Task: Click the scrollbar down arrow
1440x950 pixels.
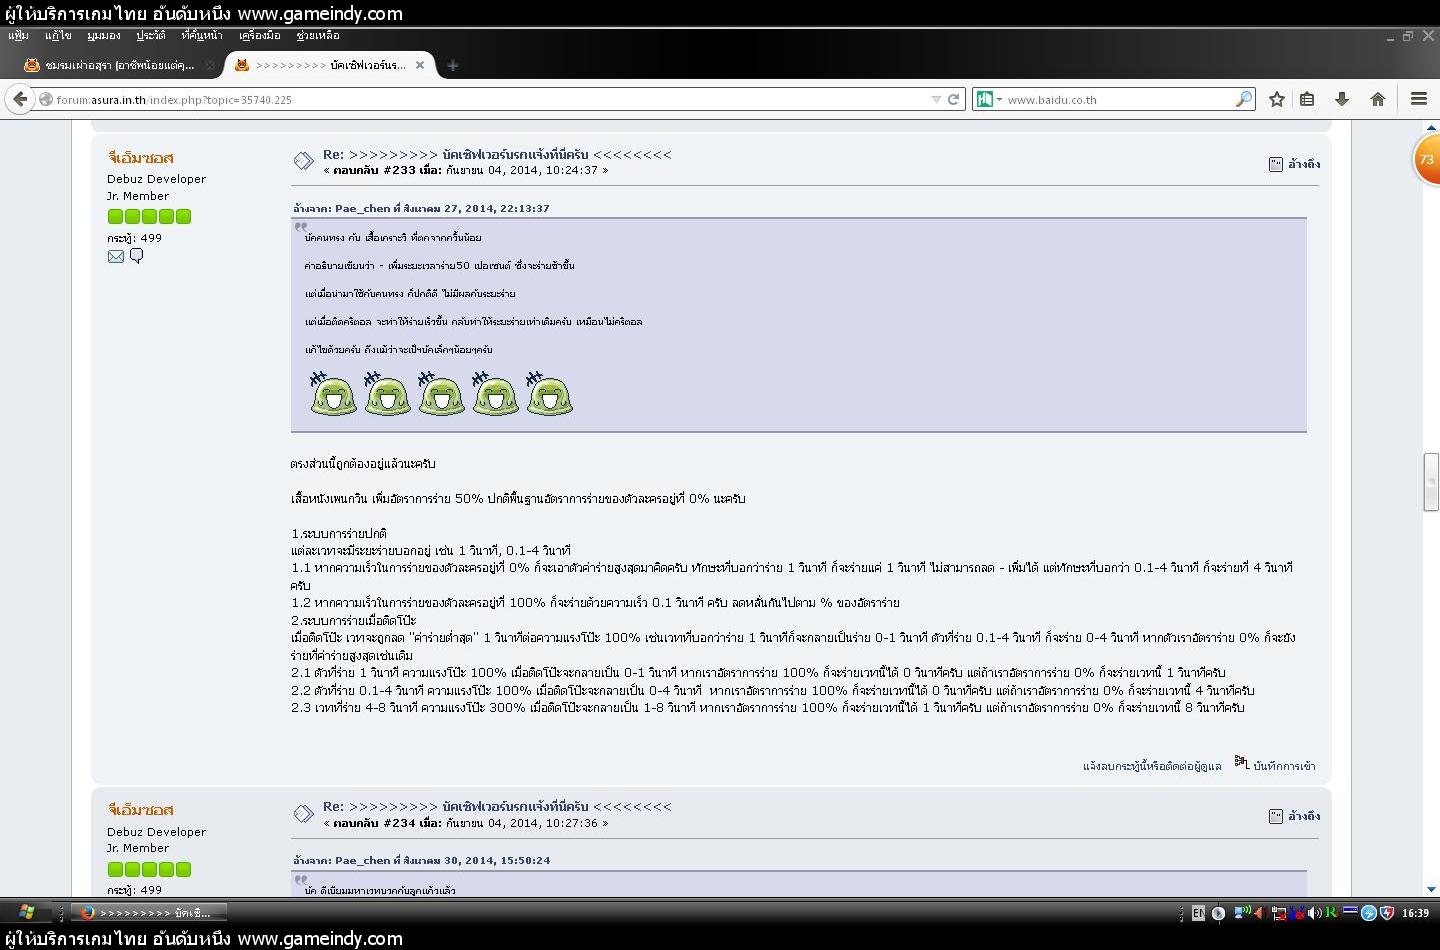Action: point(1431,889)
